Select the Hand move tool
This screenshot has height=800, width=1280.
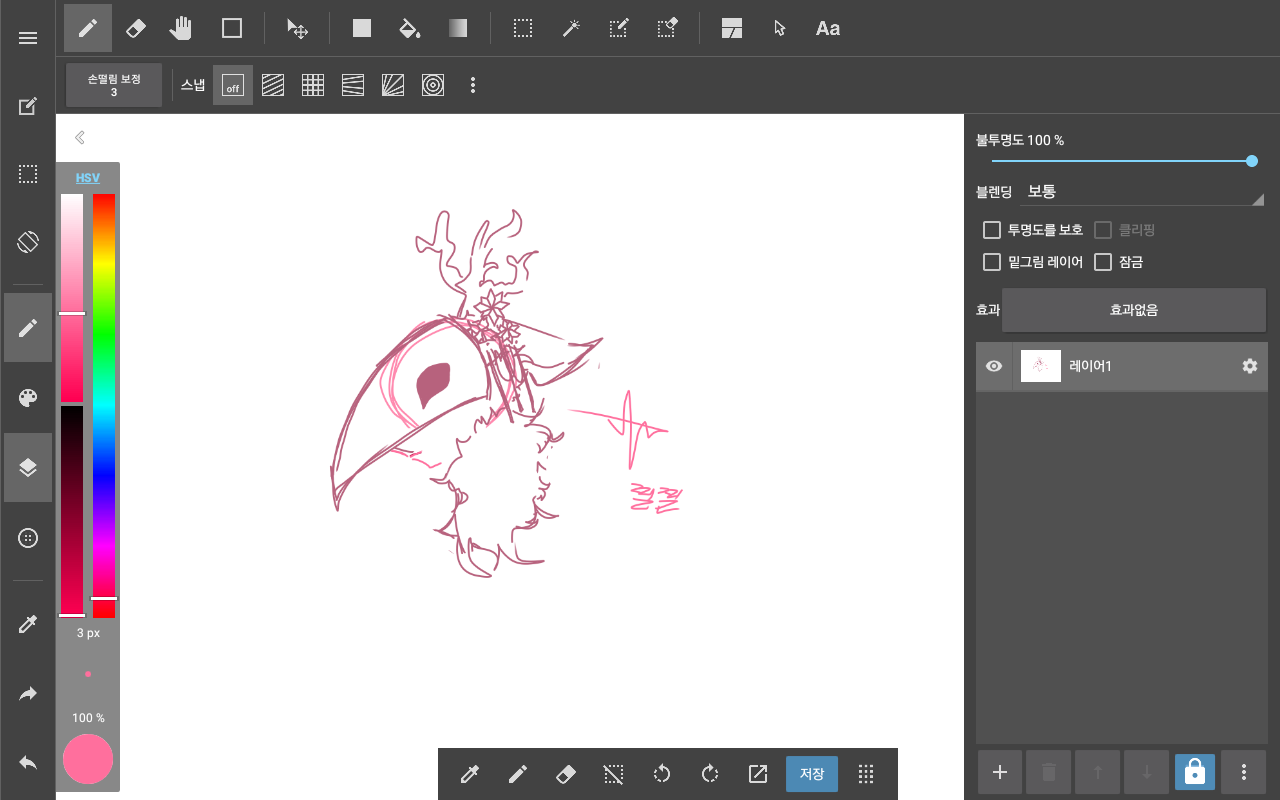(x=181, y=28)
